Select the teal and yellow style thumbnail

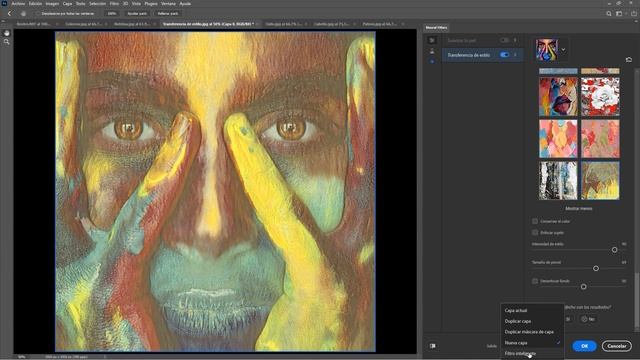tap(600, 180)
